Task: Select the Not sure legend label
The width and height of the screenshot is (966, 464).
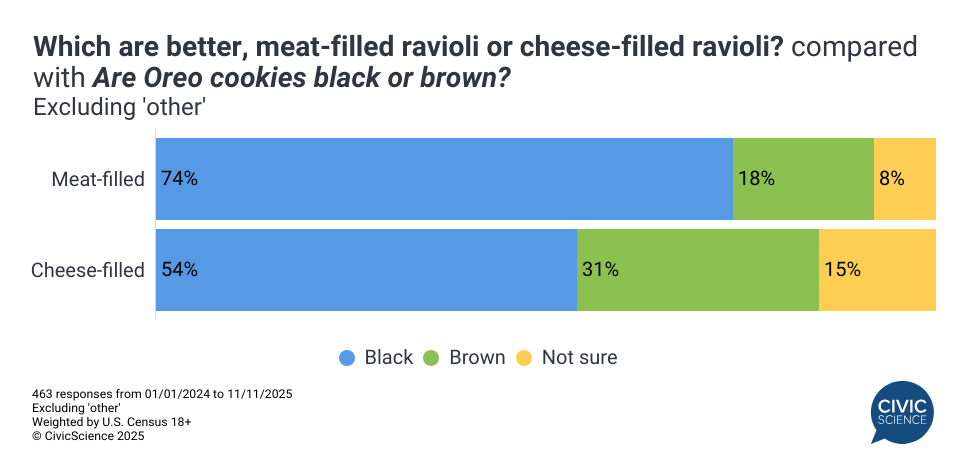Action: tap(579, 357)
